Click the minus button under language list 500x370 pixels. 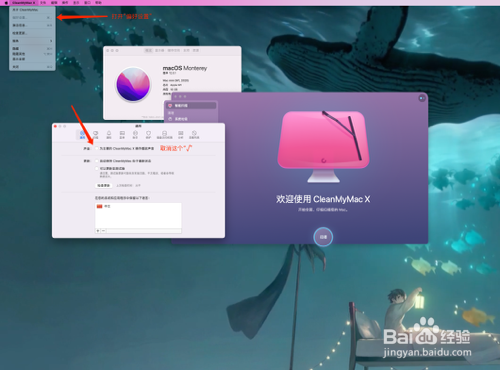pos(103,231)
